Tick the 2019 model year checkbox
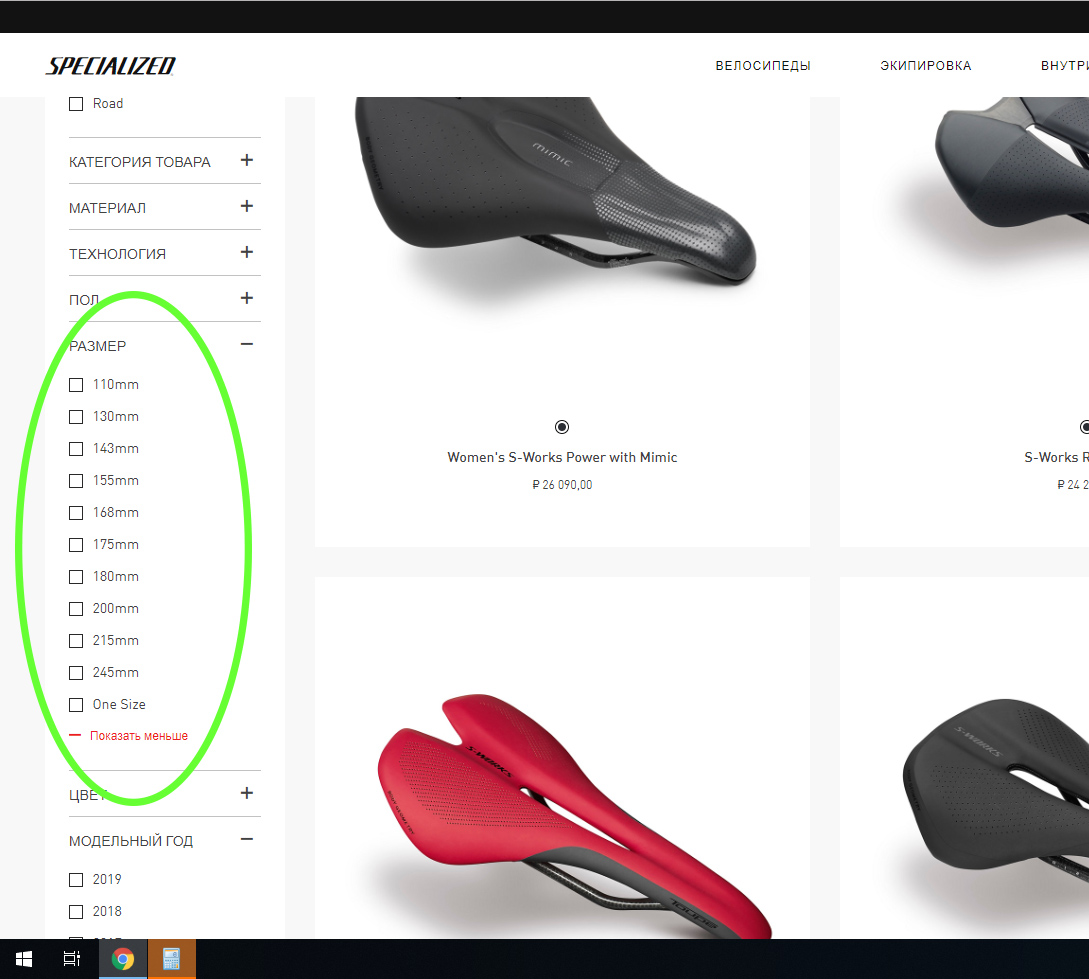The image size is (1089, 979). tap(76, 880)
